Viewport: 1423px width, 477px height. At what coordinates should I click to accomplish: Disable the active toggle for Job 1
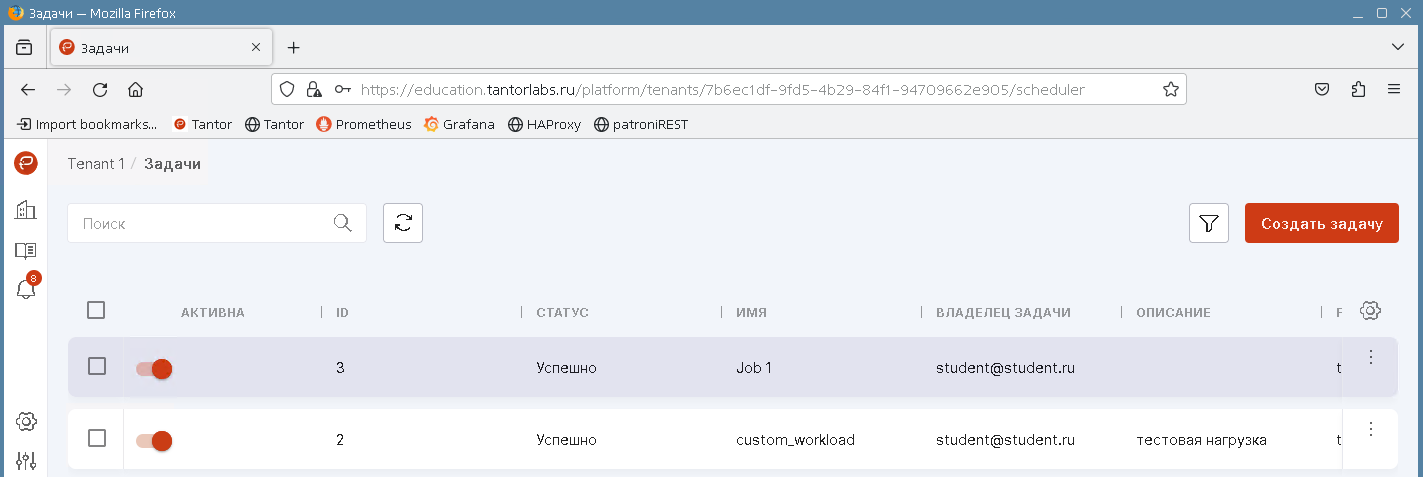[154, 368]
